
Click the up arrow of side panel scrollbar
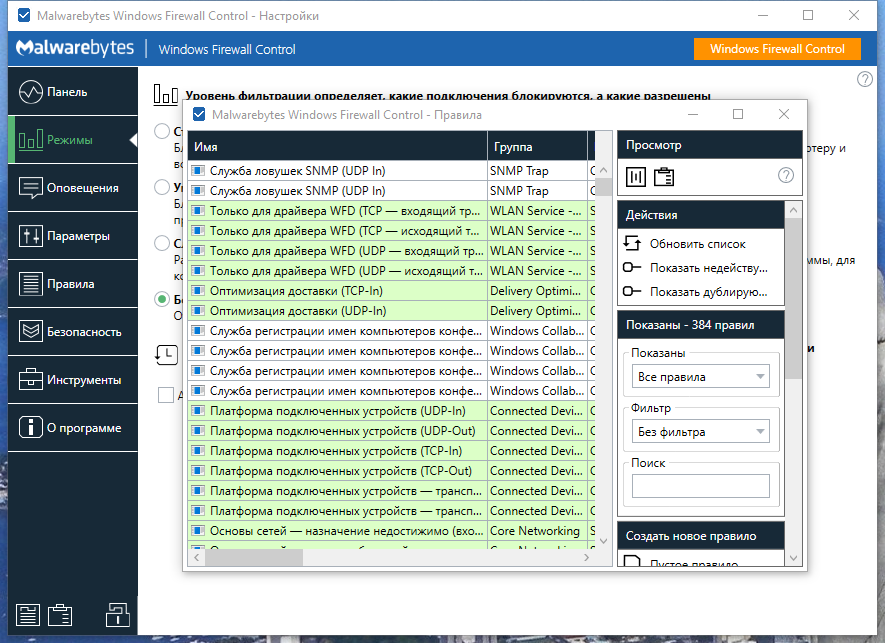[794, 210]
